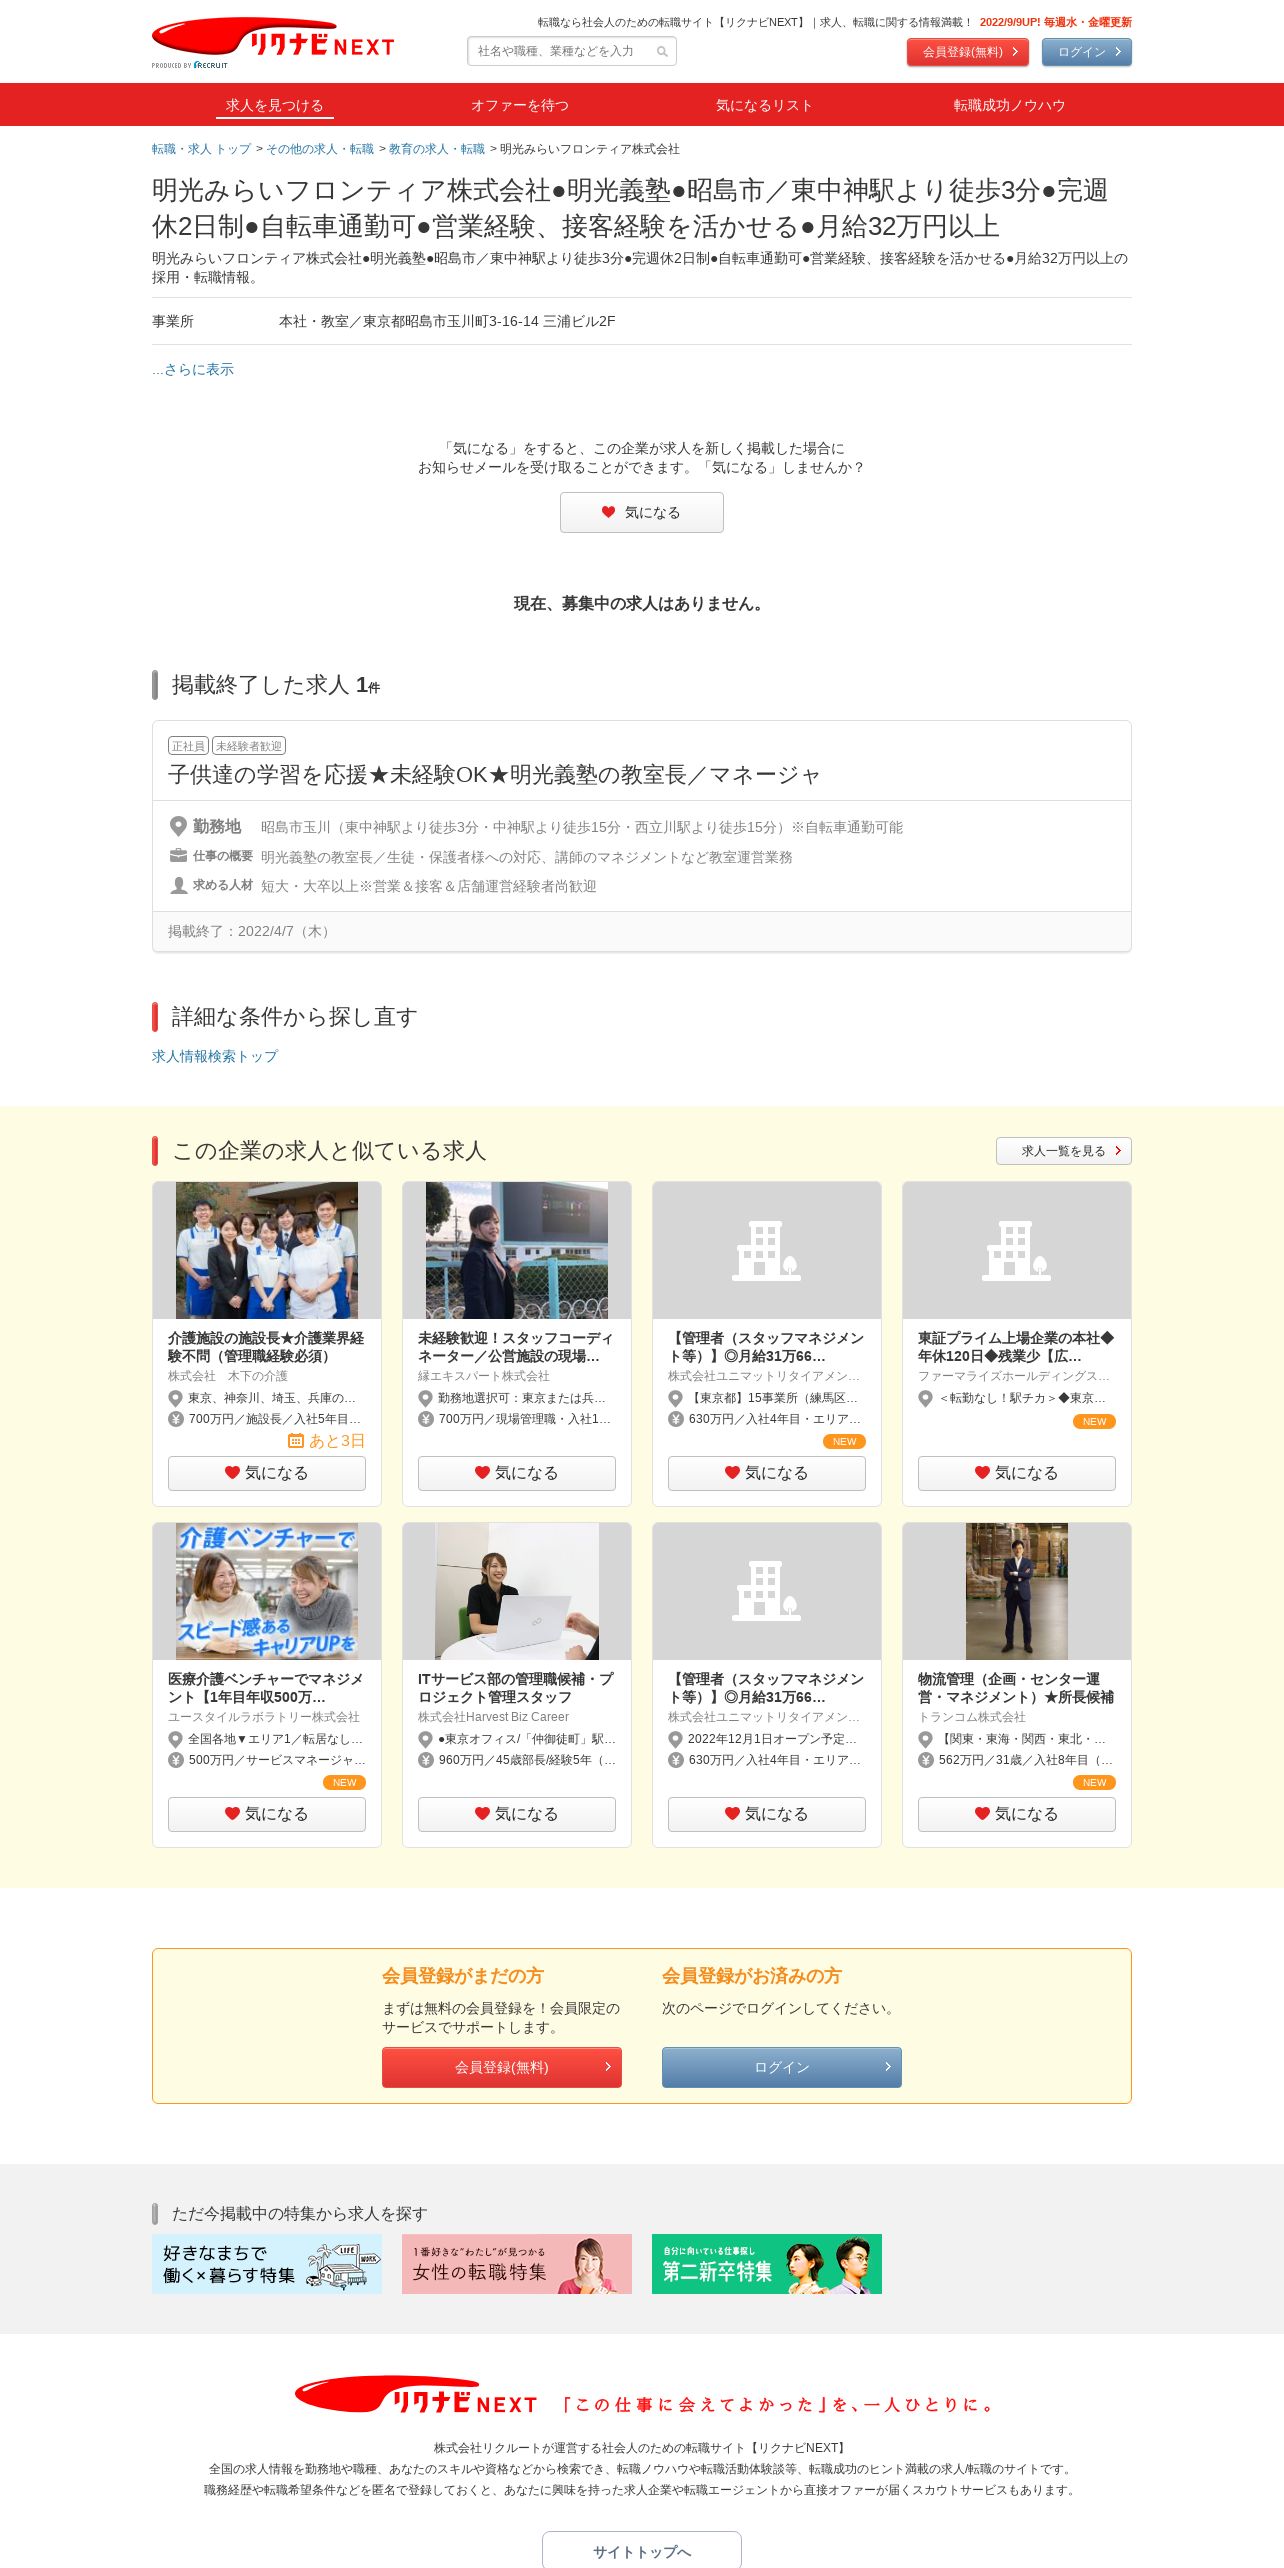1284x2568 pixels.
Task: Expand details with …さらに表示
Action: 193,369
